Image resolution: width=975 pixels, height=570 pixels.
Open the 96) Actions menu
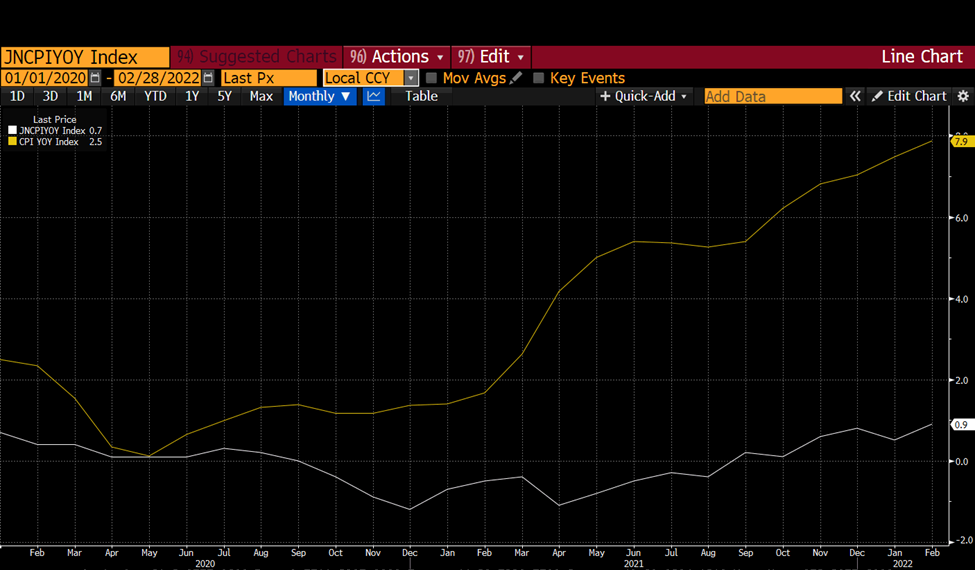coord(396,57)
